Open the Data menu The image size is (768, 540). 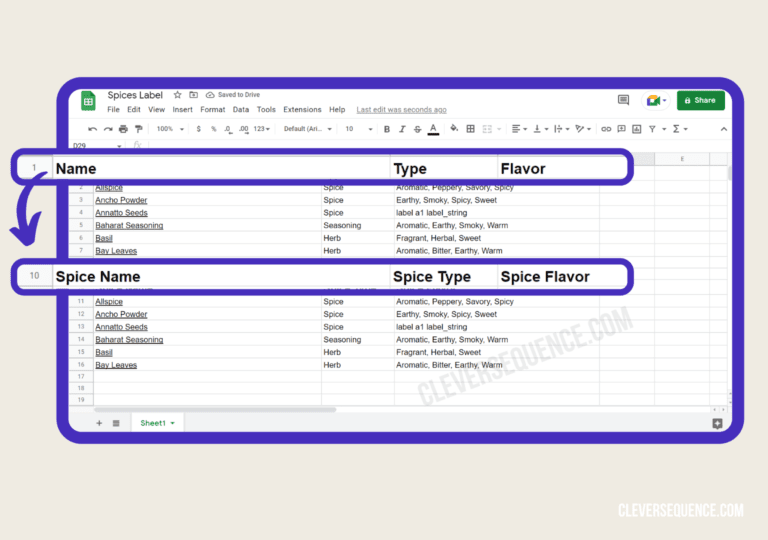(x=240, y=109)
